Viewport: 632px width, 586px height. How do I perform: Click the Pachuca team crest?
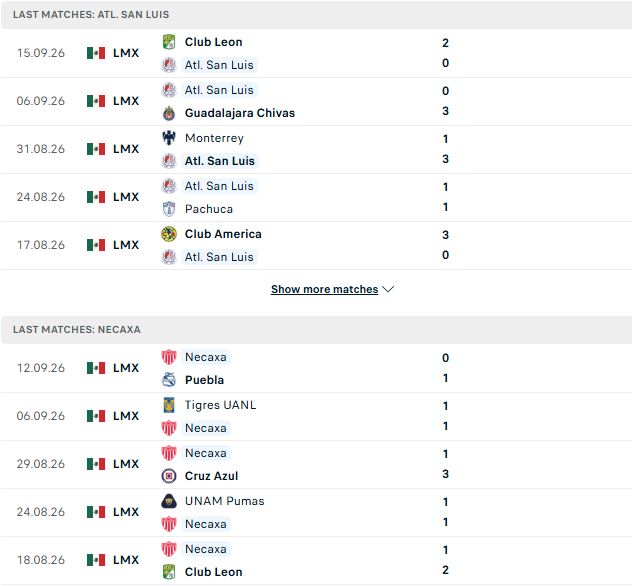169,209
